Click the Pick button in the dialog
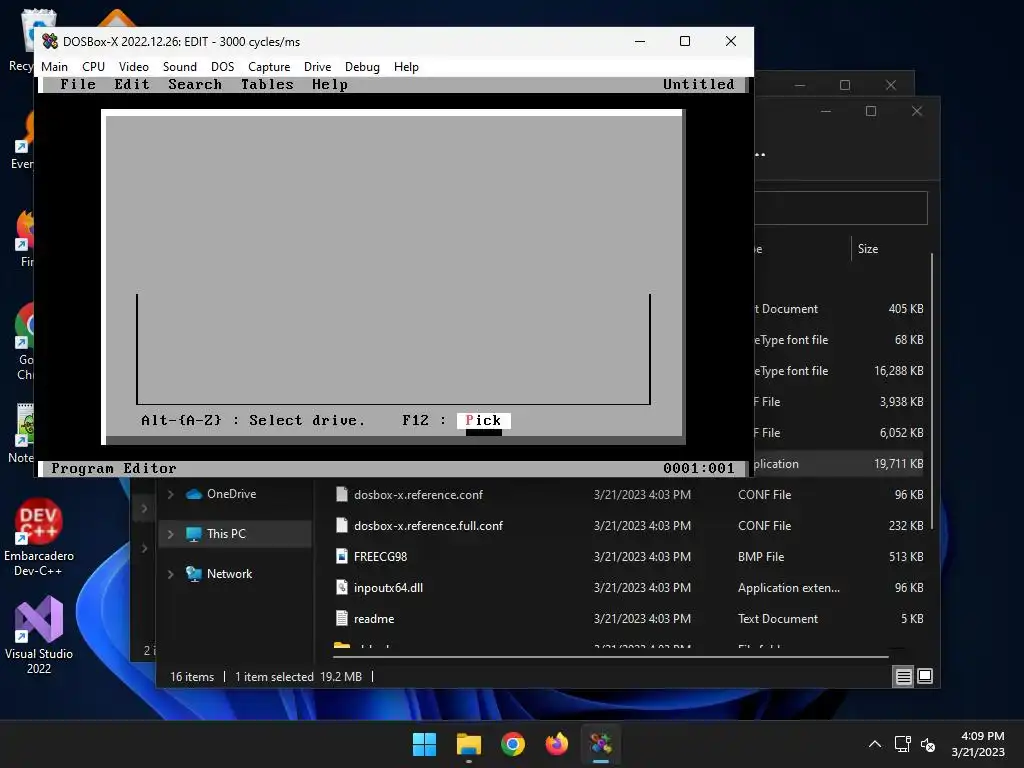Viewport: 1024px width, 768px height. 483,421
